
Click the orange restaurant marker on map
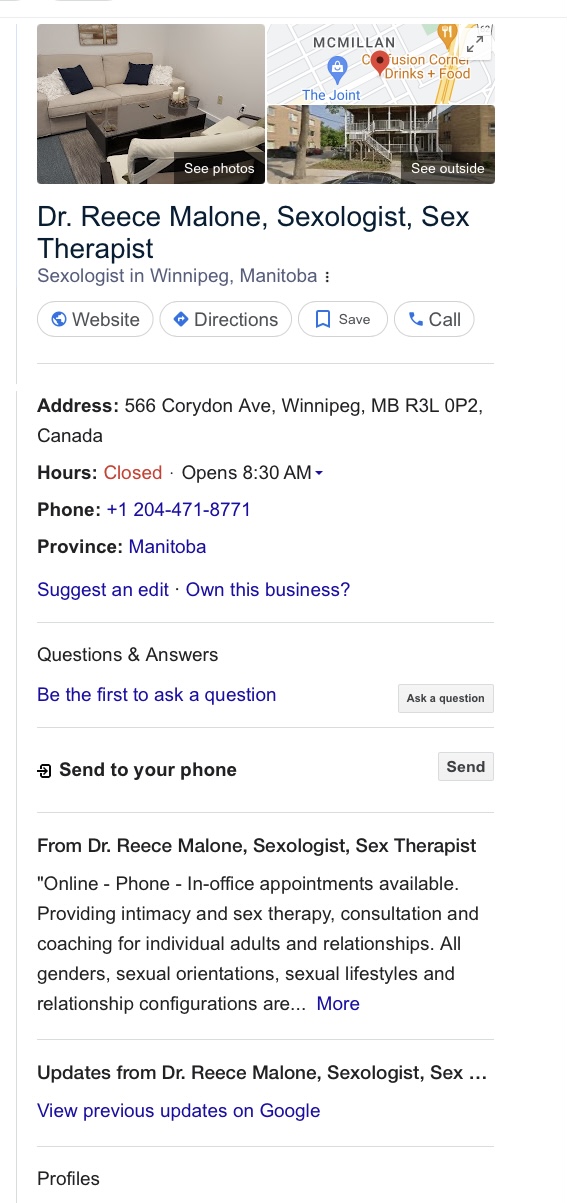pos(447,35)
